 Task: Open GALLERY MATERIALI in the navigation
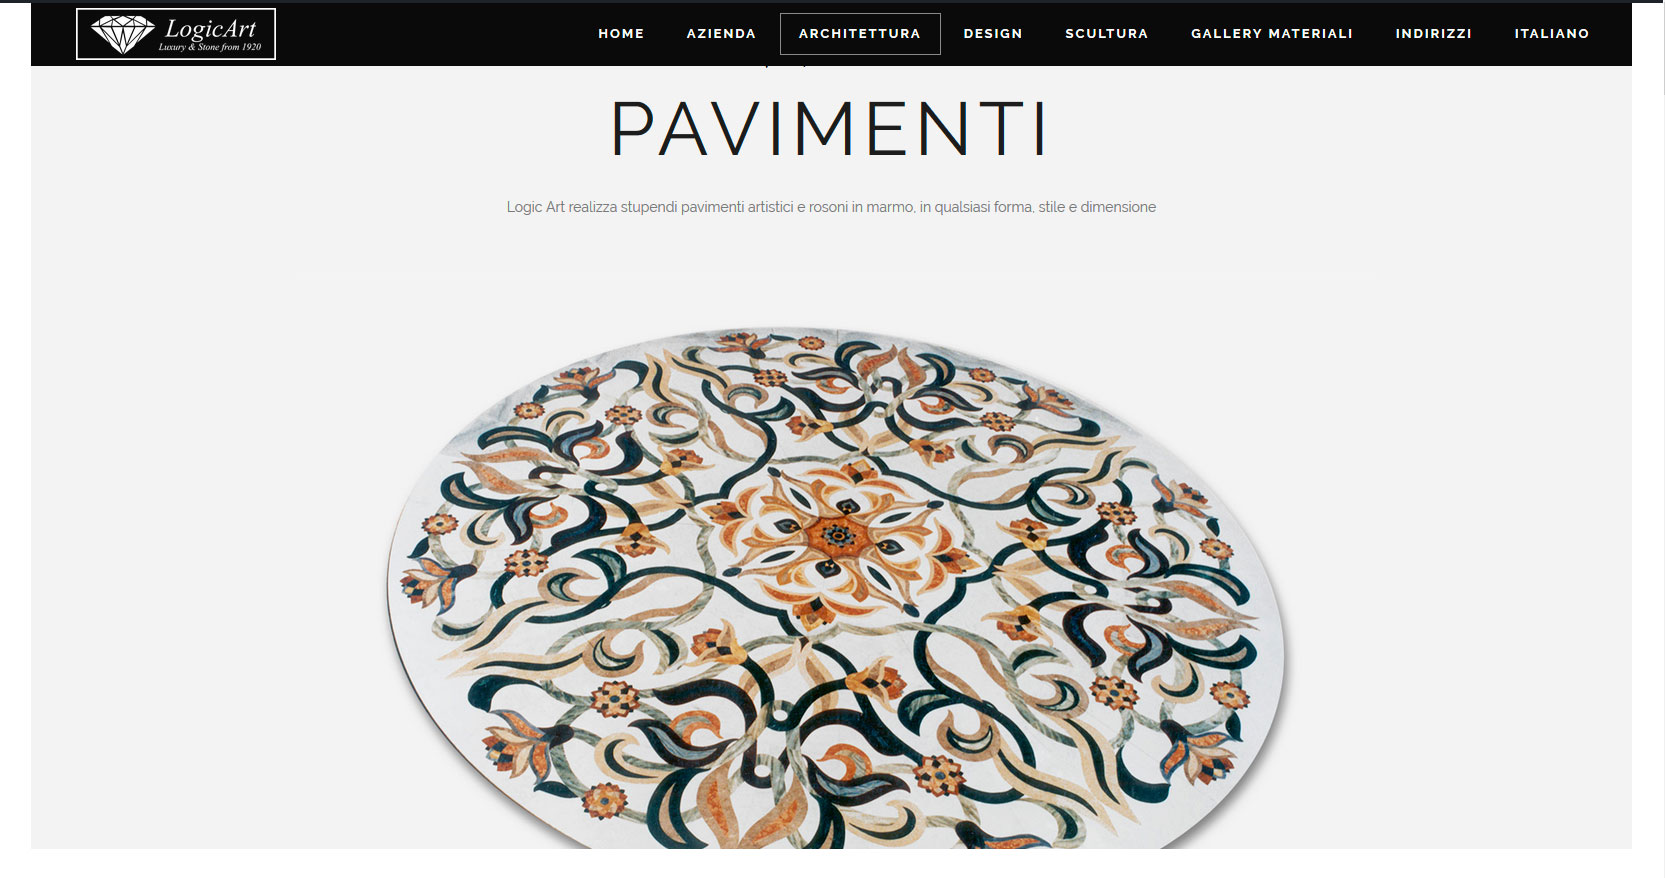(1272, 34)
